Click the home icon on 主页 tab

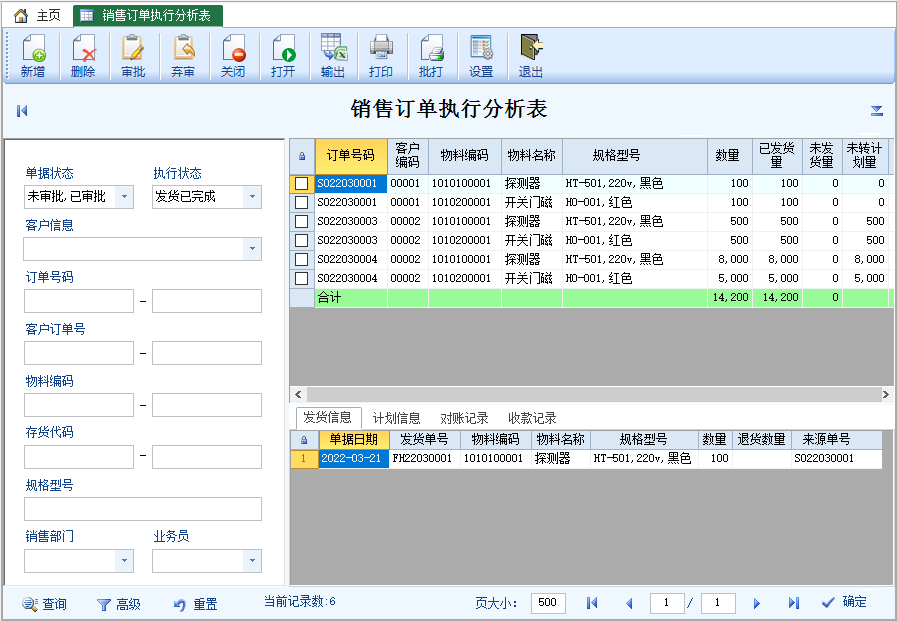point(21,15)
